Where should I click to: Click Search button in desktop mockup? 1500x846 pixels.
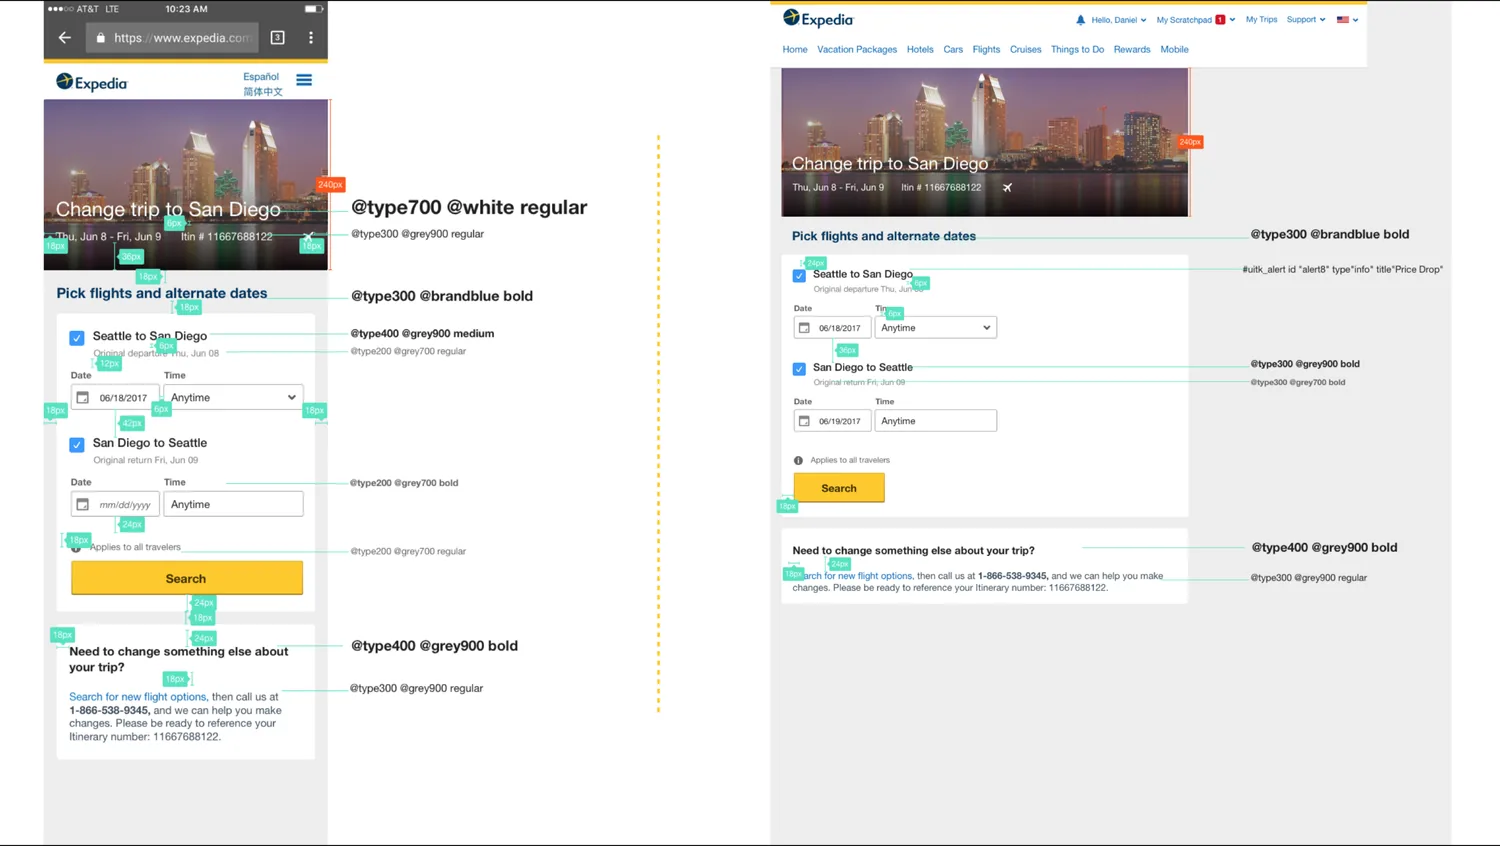[839, 488]
